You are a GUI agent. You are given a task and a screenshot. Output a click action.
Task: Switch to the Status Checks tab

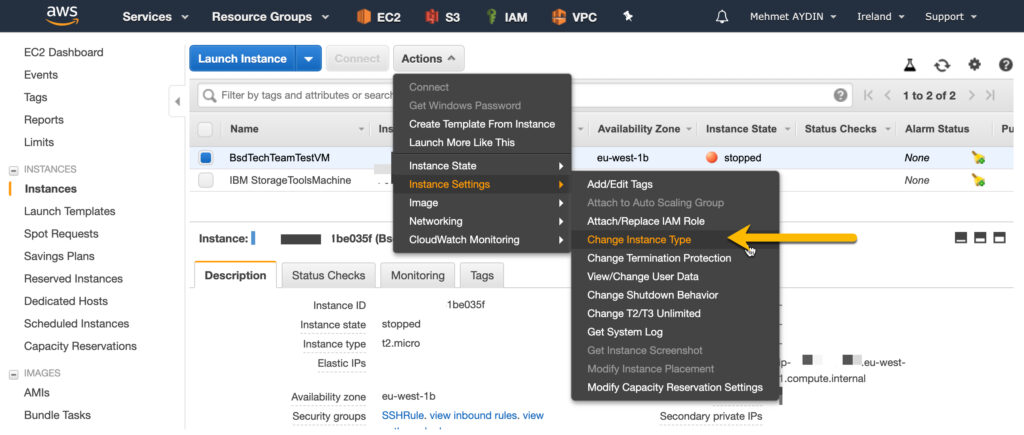pyautogui.click(x=328, y=275)
